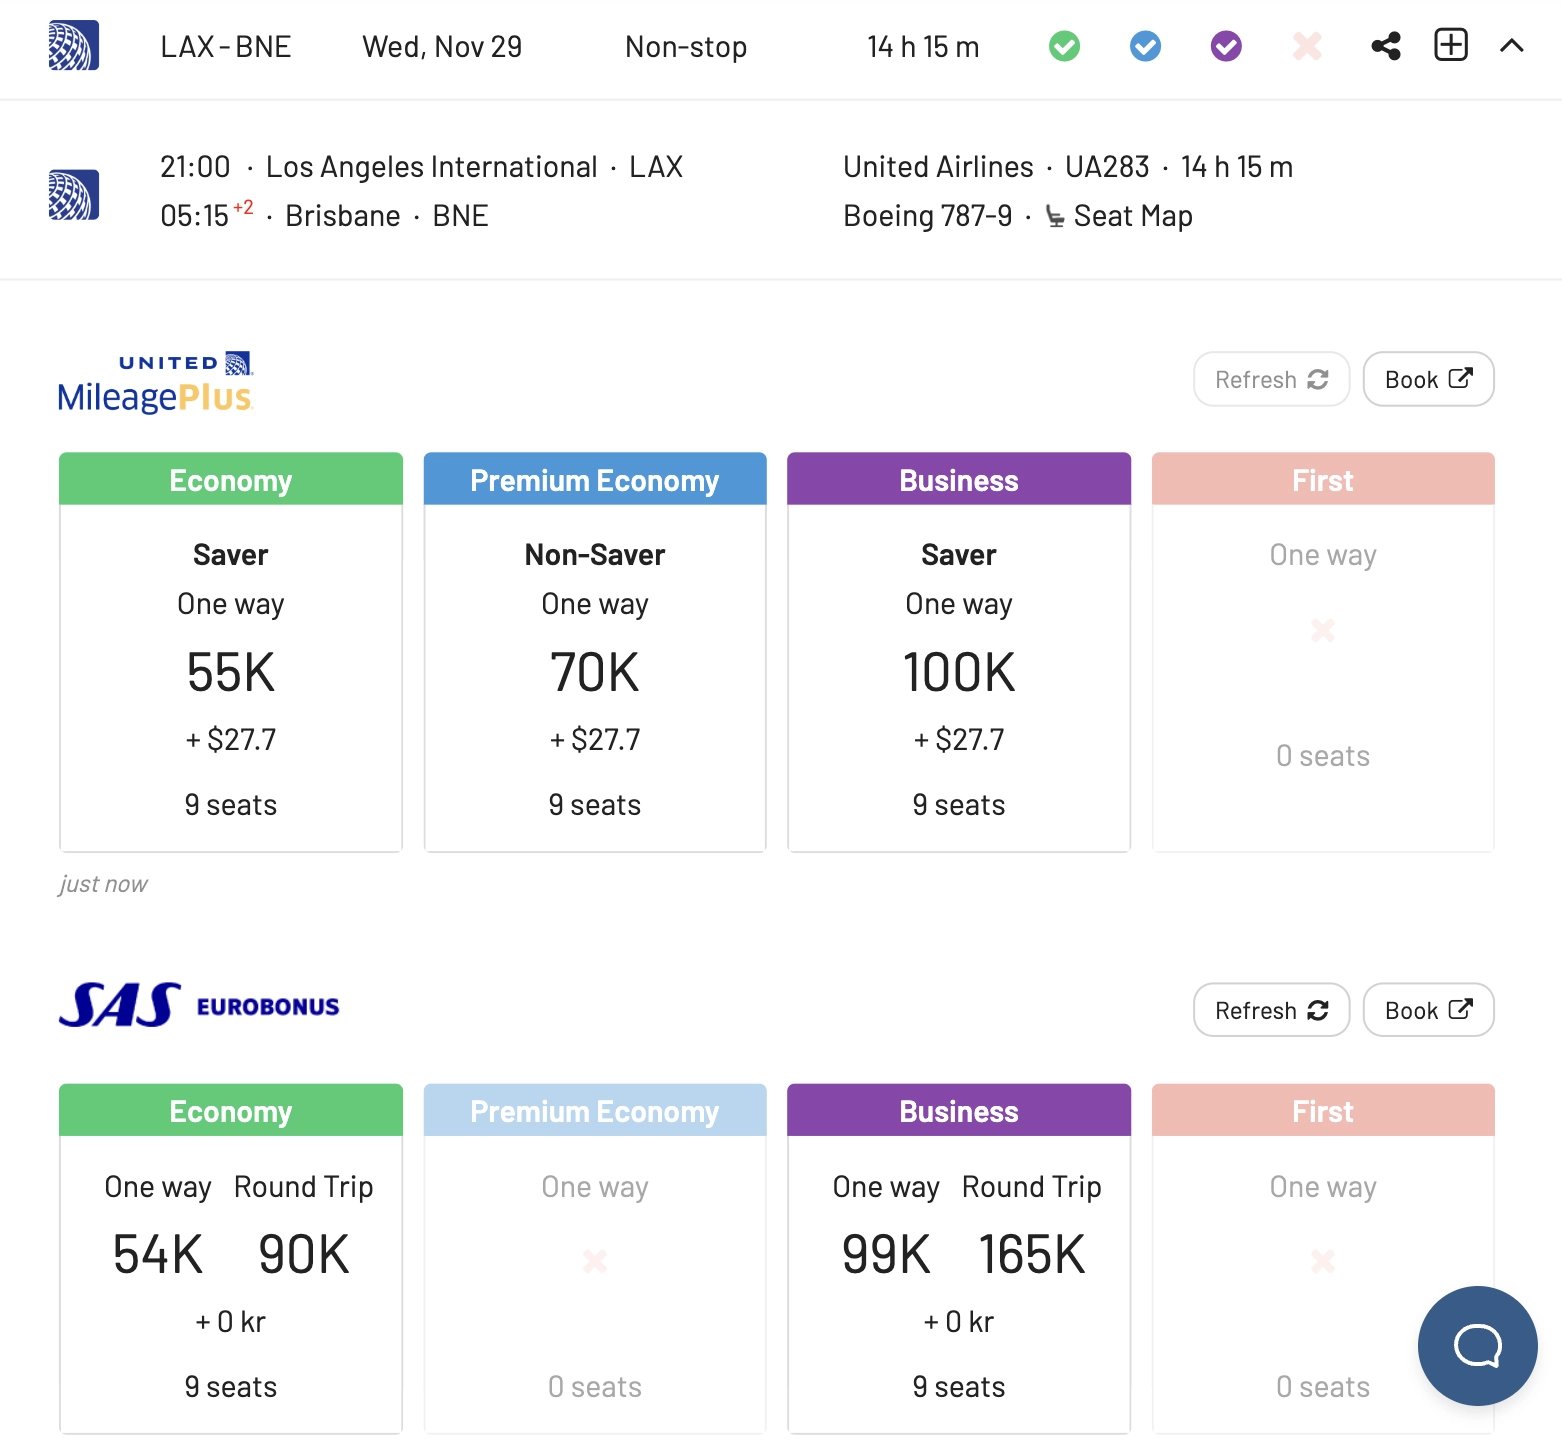
Task: Click the United logo beside the 21:00 departure
Action: pos(74,194)
